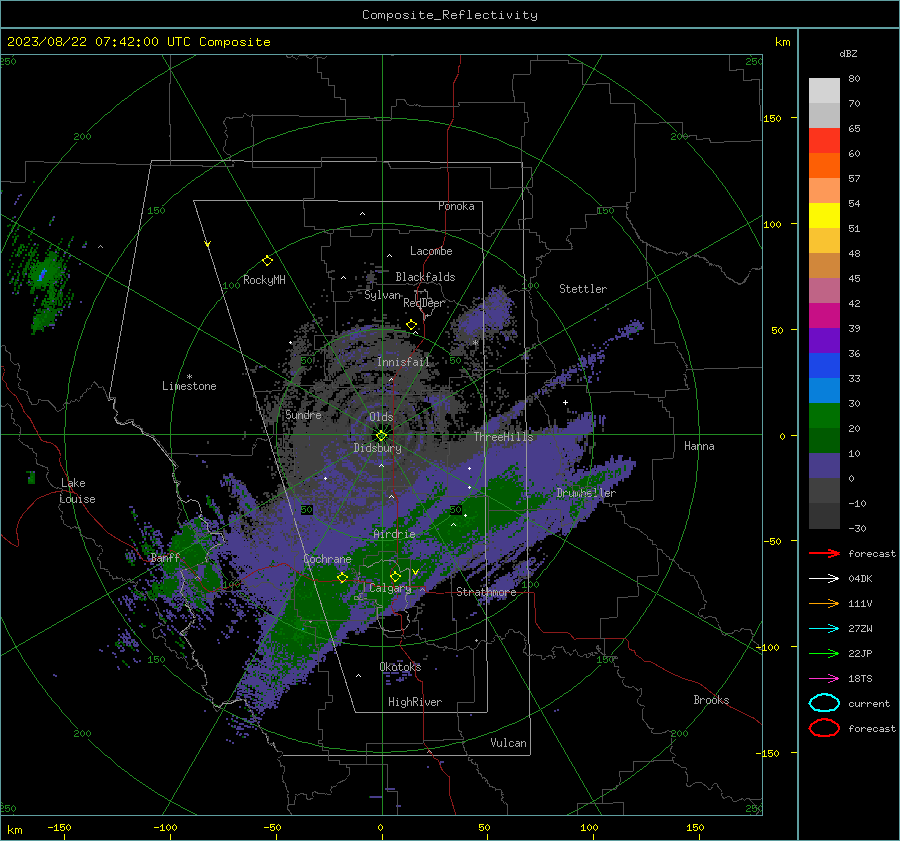Click the magenta 18TS arrow in legend

click(x=824, y=679)
